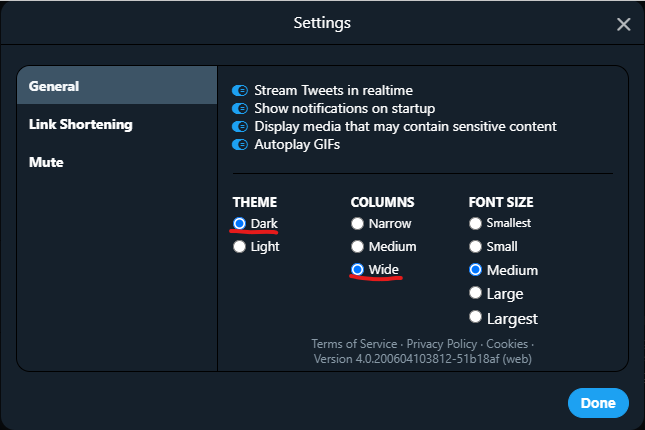Image resolution: width=645 pixels, height=430 pixels.
Task: Toggle Stream Tweets in realtime switch
Action: click(240, 90)
